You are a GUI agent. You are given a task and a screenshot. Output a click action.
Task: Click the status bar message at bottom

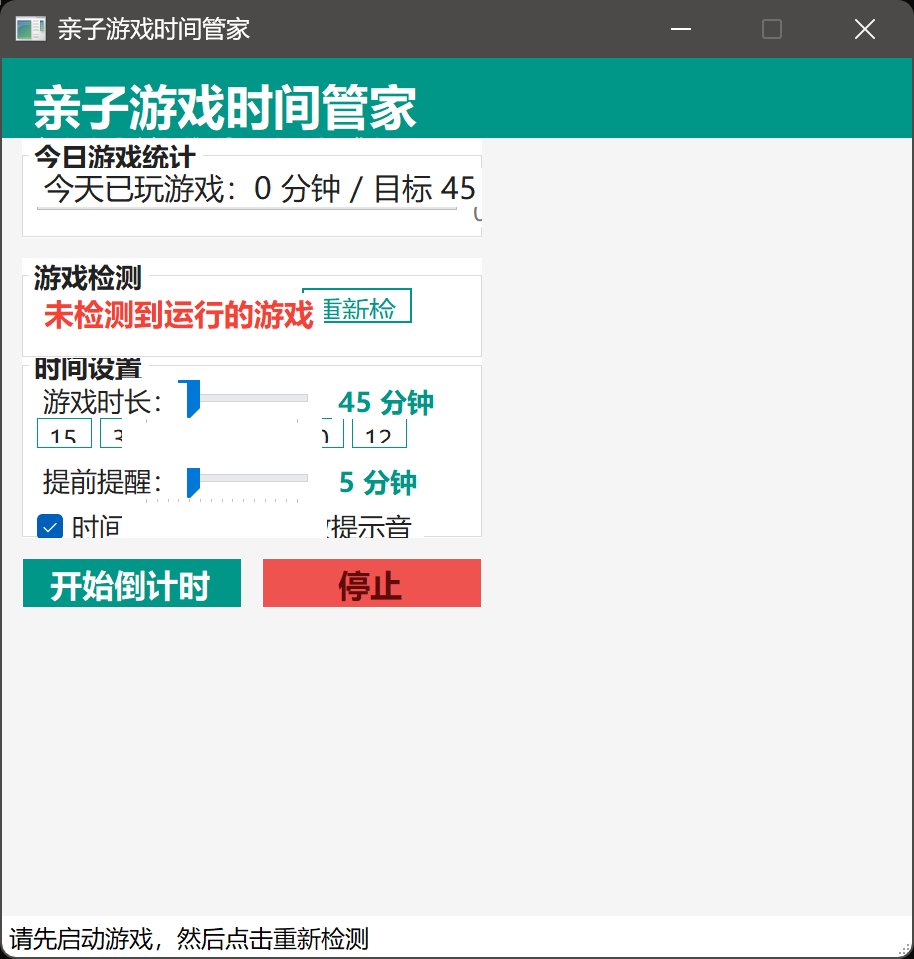pos(189,939)
